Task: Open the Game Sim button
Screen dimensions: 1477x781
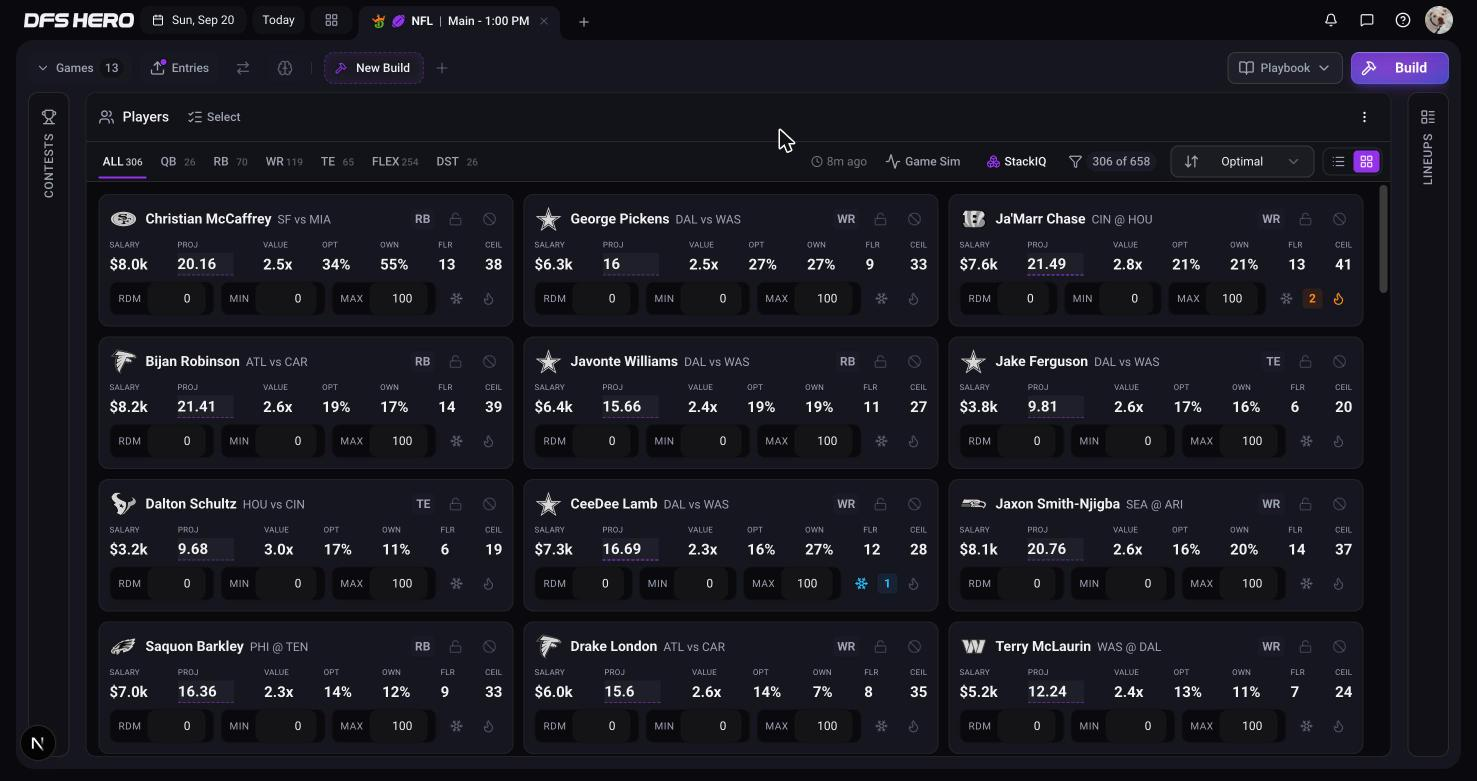Action: coord(923,162)
